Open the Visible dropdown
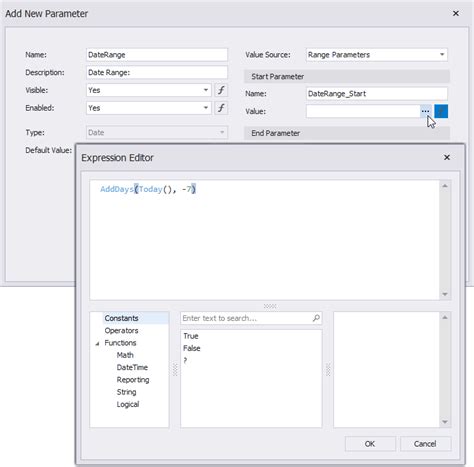 point(206,90)
